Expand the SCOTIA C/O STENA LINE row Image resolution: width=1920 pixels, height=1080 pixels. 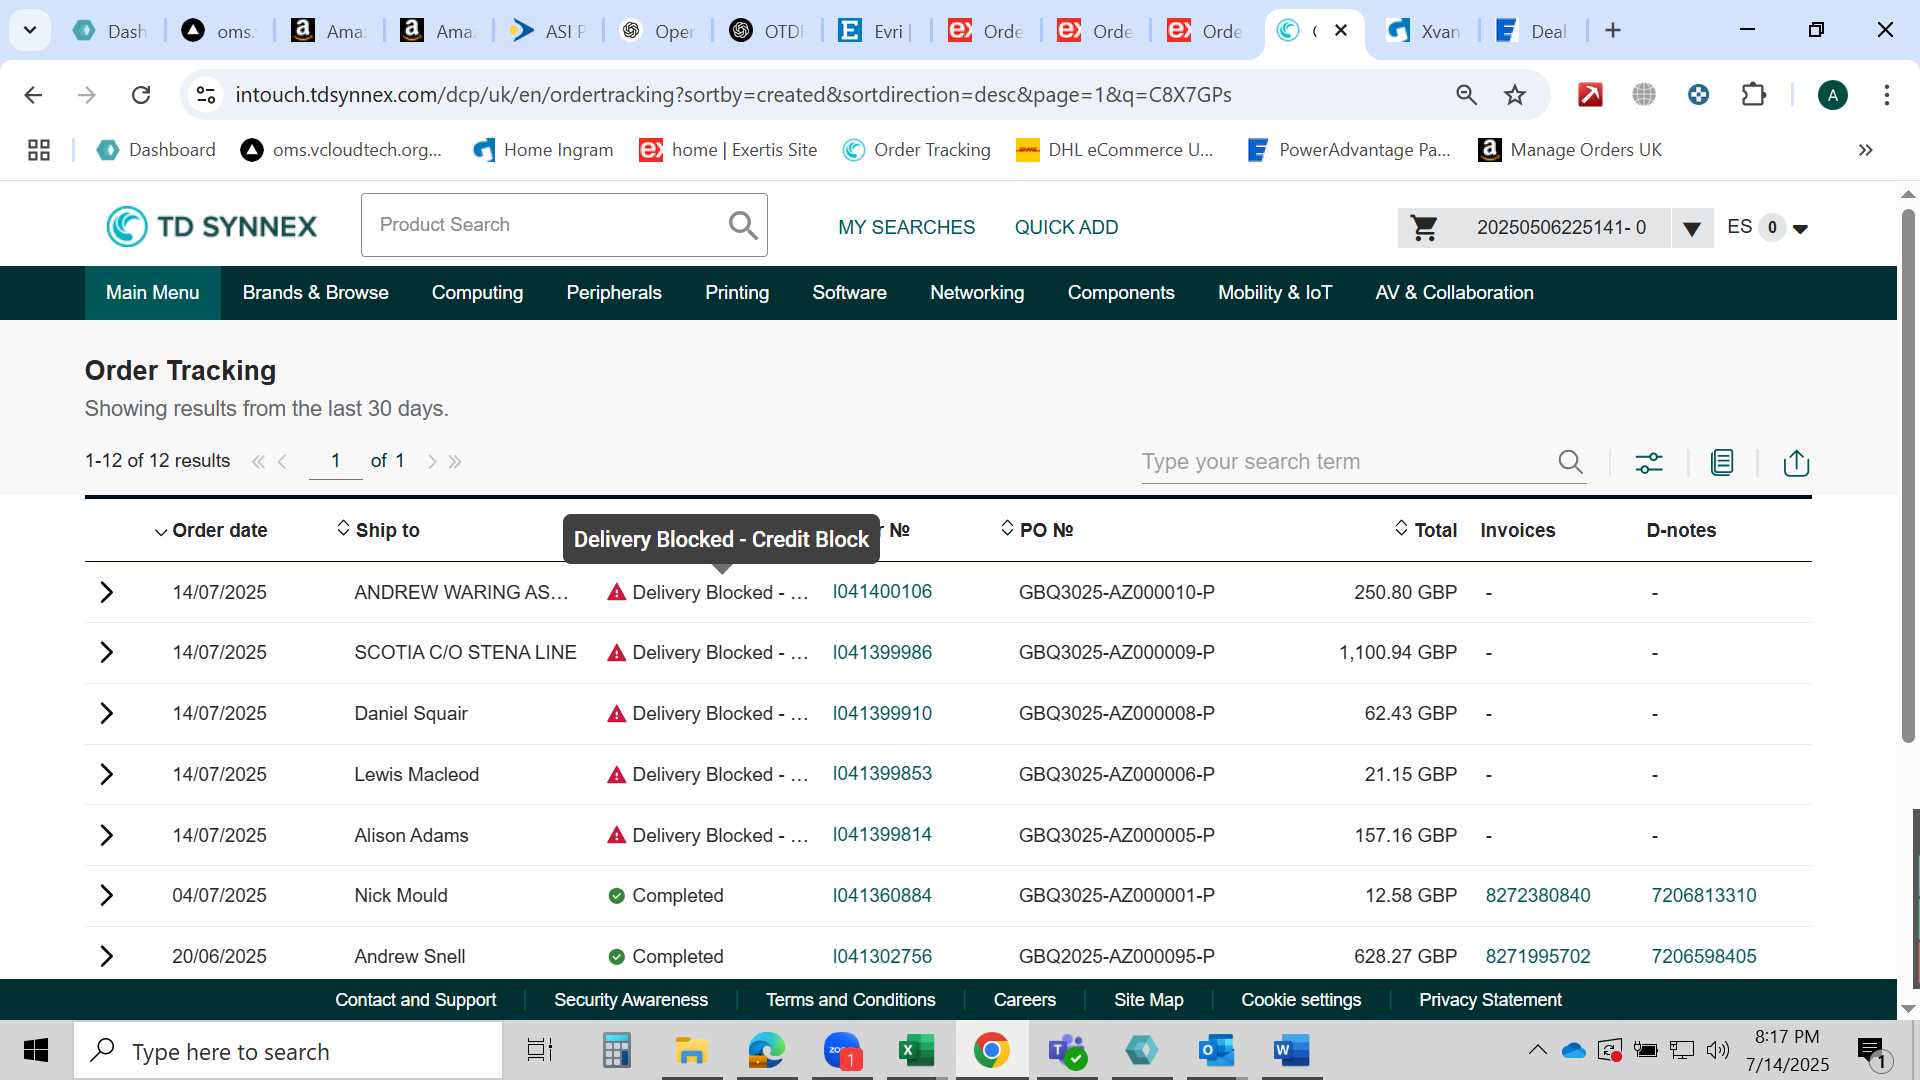106,652
